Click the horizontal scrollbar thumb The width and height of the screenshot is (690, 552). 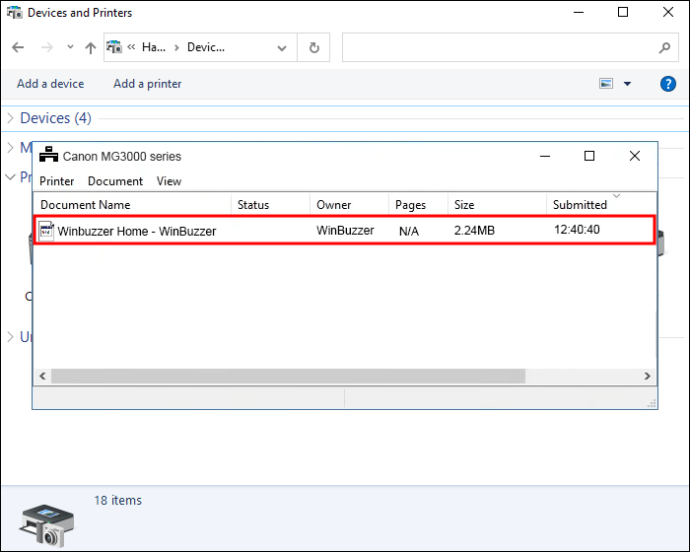288,376
